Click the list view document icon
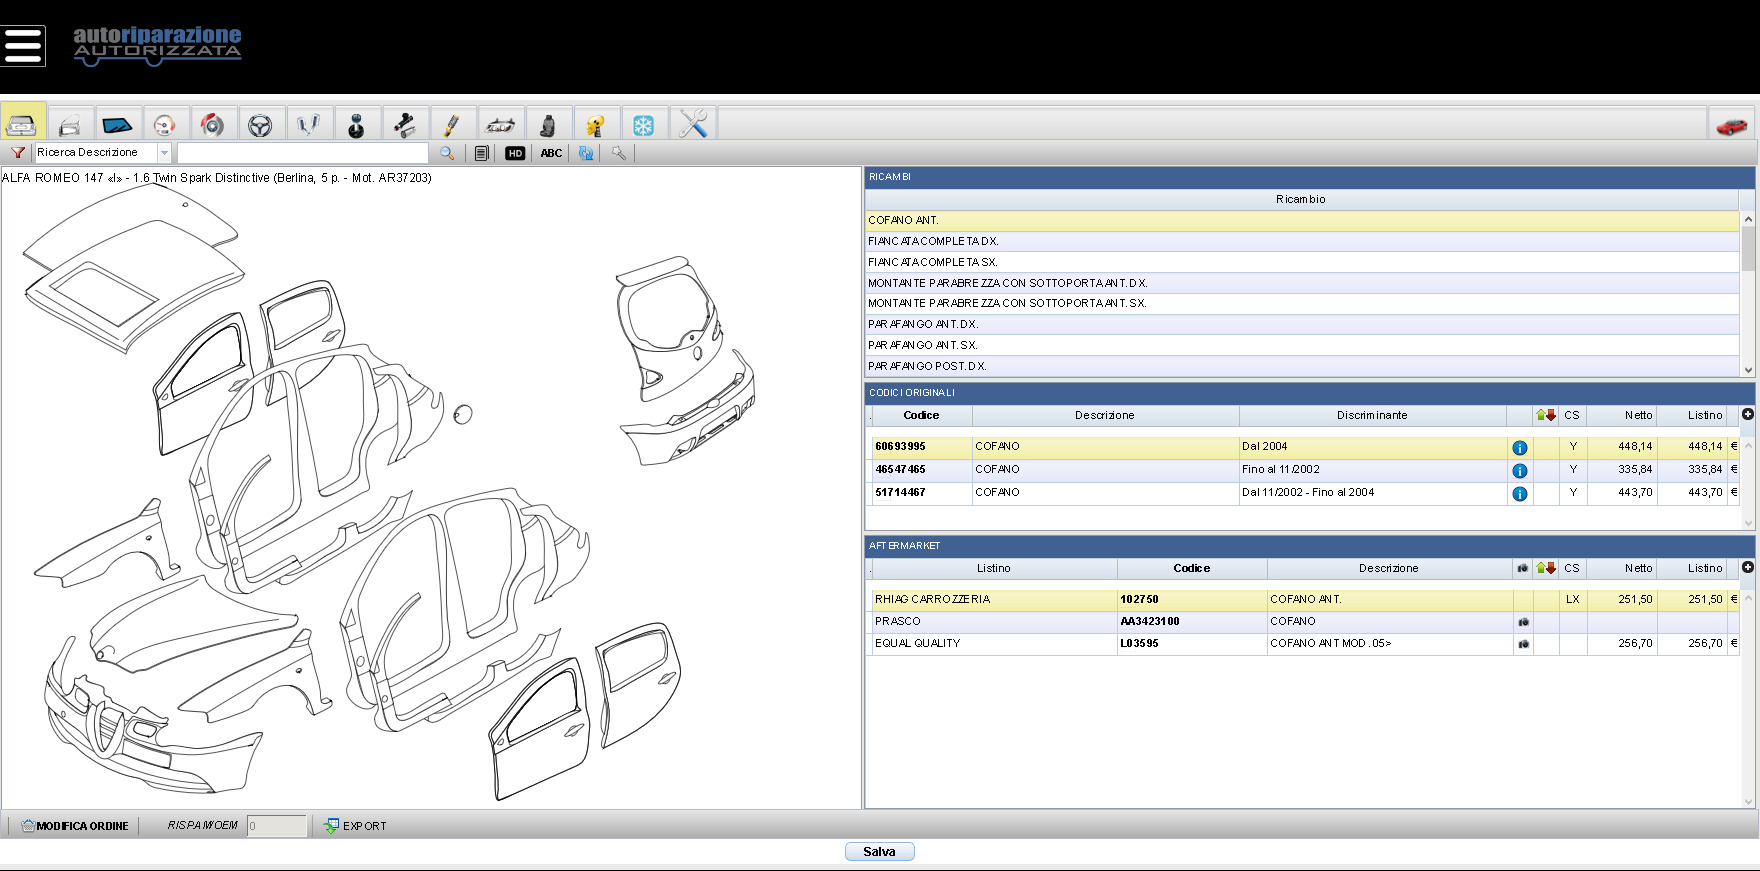Image resolution: width=1760 pixels, height=871 pixels. [482, 153]
